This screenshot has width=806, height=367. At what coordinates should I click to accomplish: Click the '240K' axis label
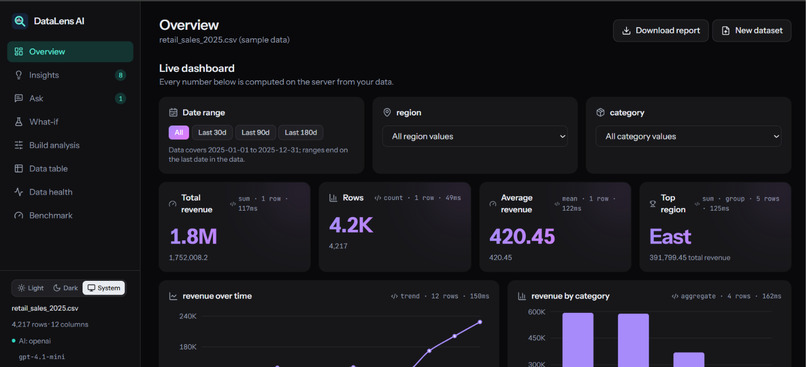[x=188, y=316]
